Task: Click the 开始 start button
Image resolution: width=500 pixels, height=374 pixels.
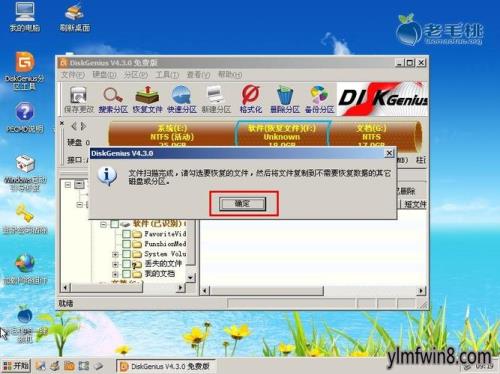Action: coord(16,366)
